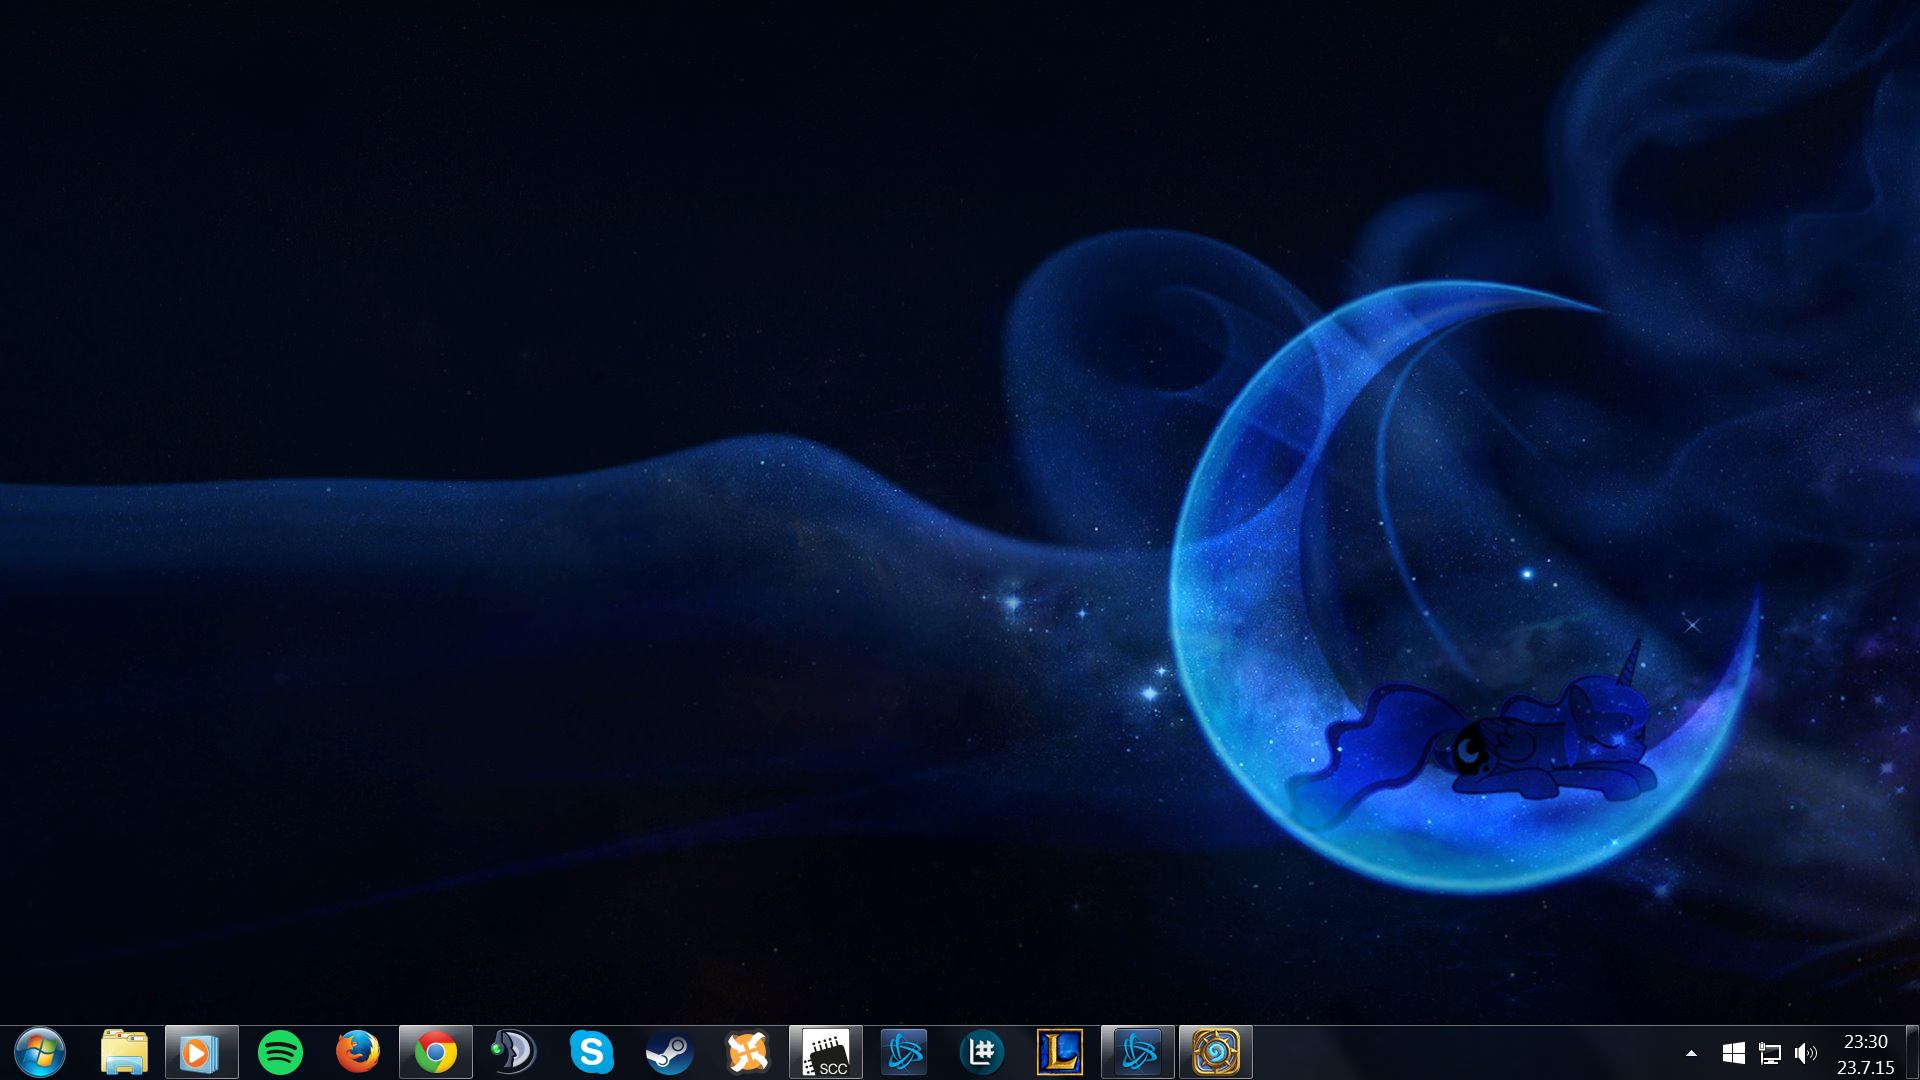Screen dimensions: 1920x1080
Task: Open Windows Explorer from the taskbar
Action: tap(124, 1052)
